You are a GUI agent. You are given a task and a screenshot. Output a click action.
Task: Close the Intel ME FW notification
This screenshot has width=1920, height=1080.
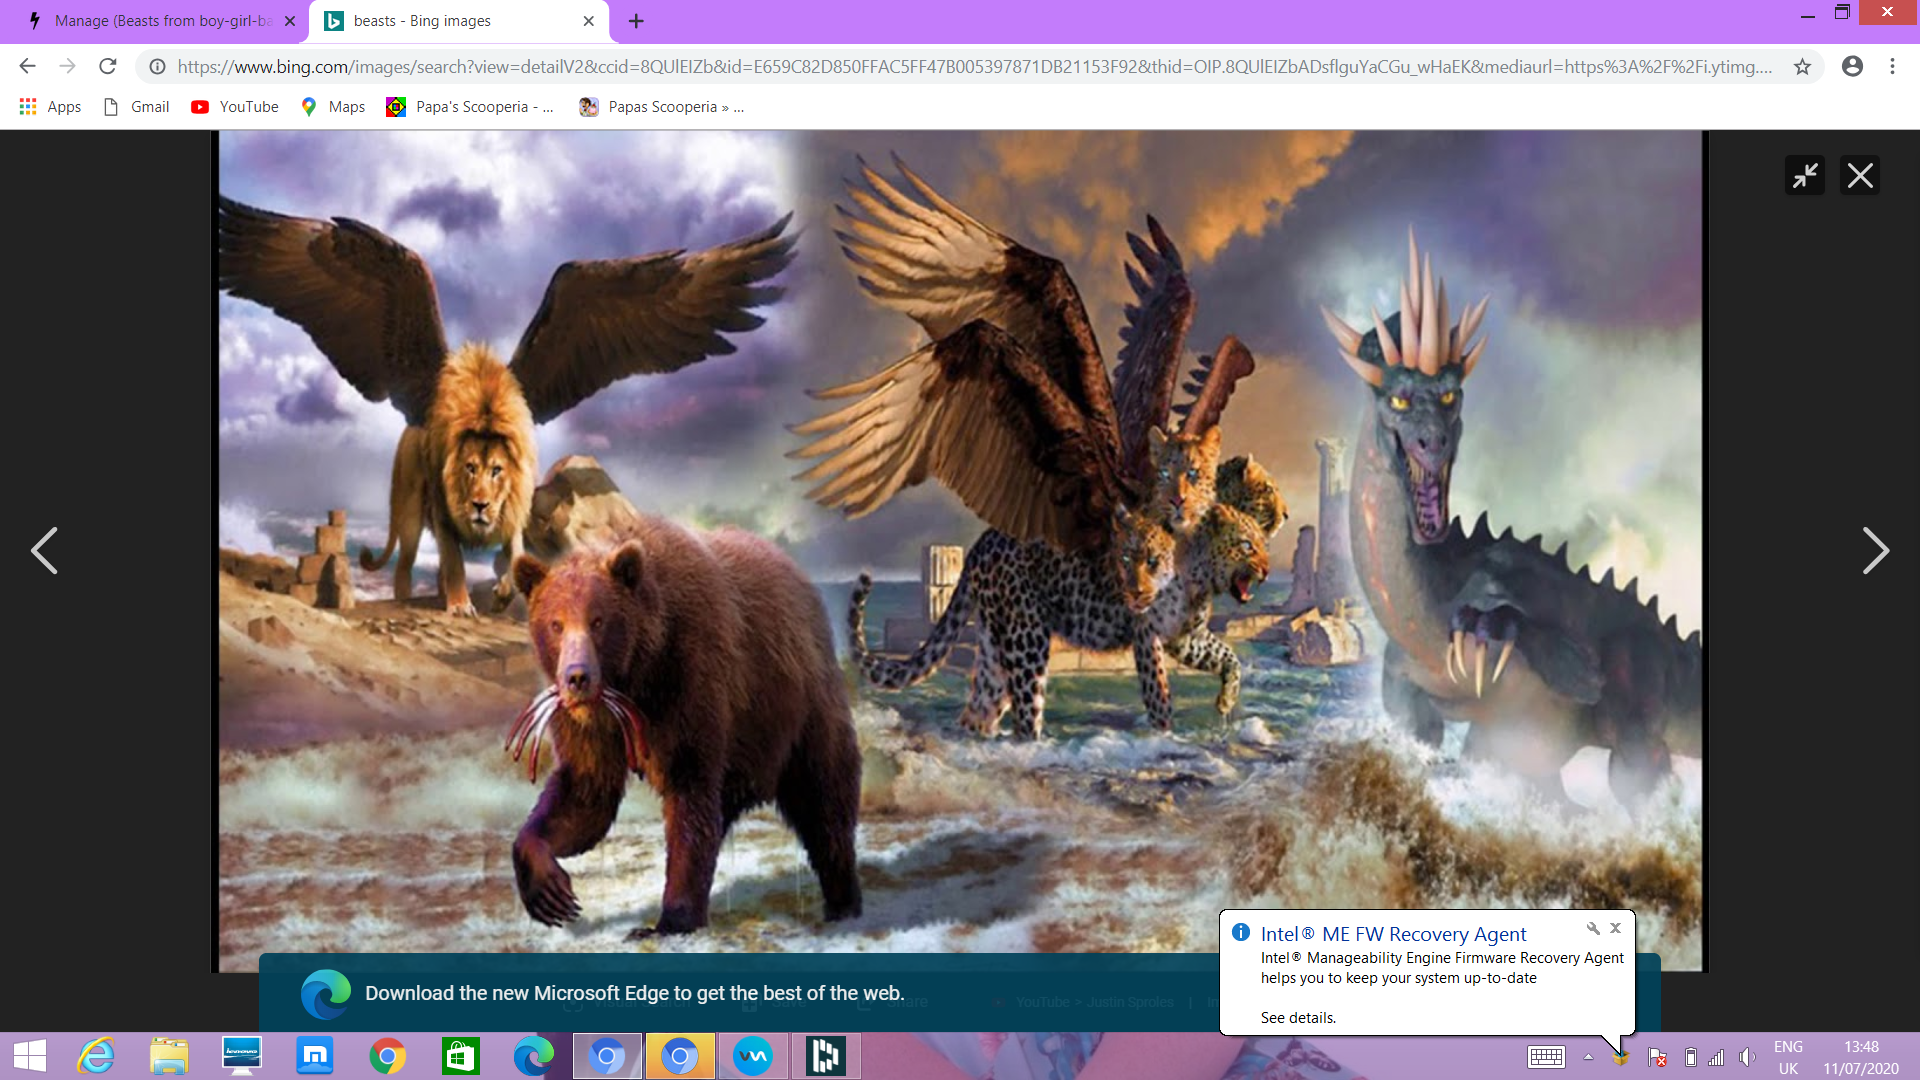pyautogui.click(x=1615, y=928)
